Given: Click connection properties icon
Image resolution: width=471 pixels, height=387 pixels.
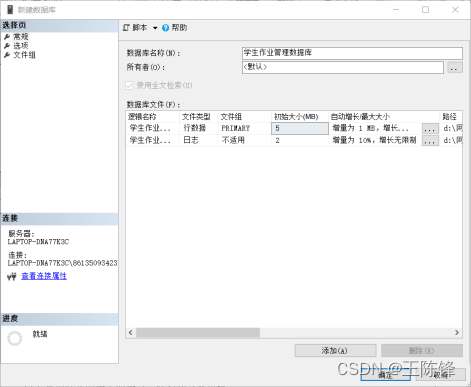Looking at the screenshot, I should coord(12,276).
